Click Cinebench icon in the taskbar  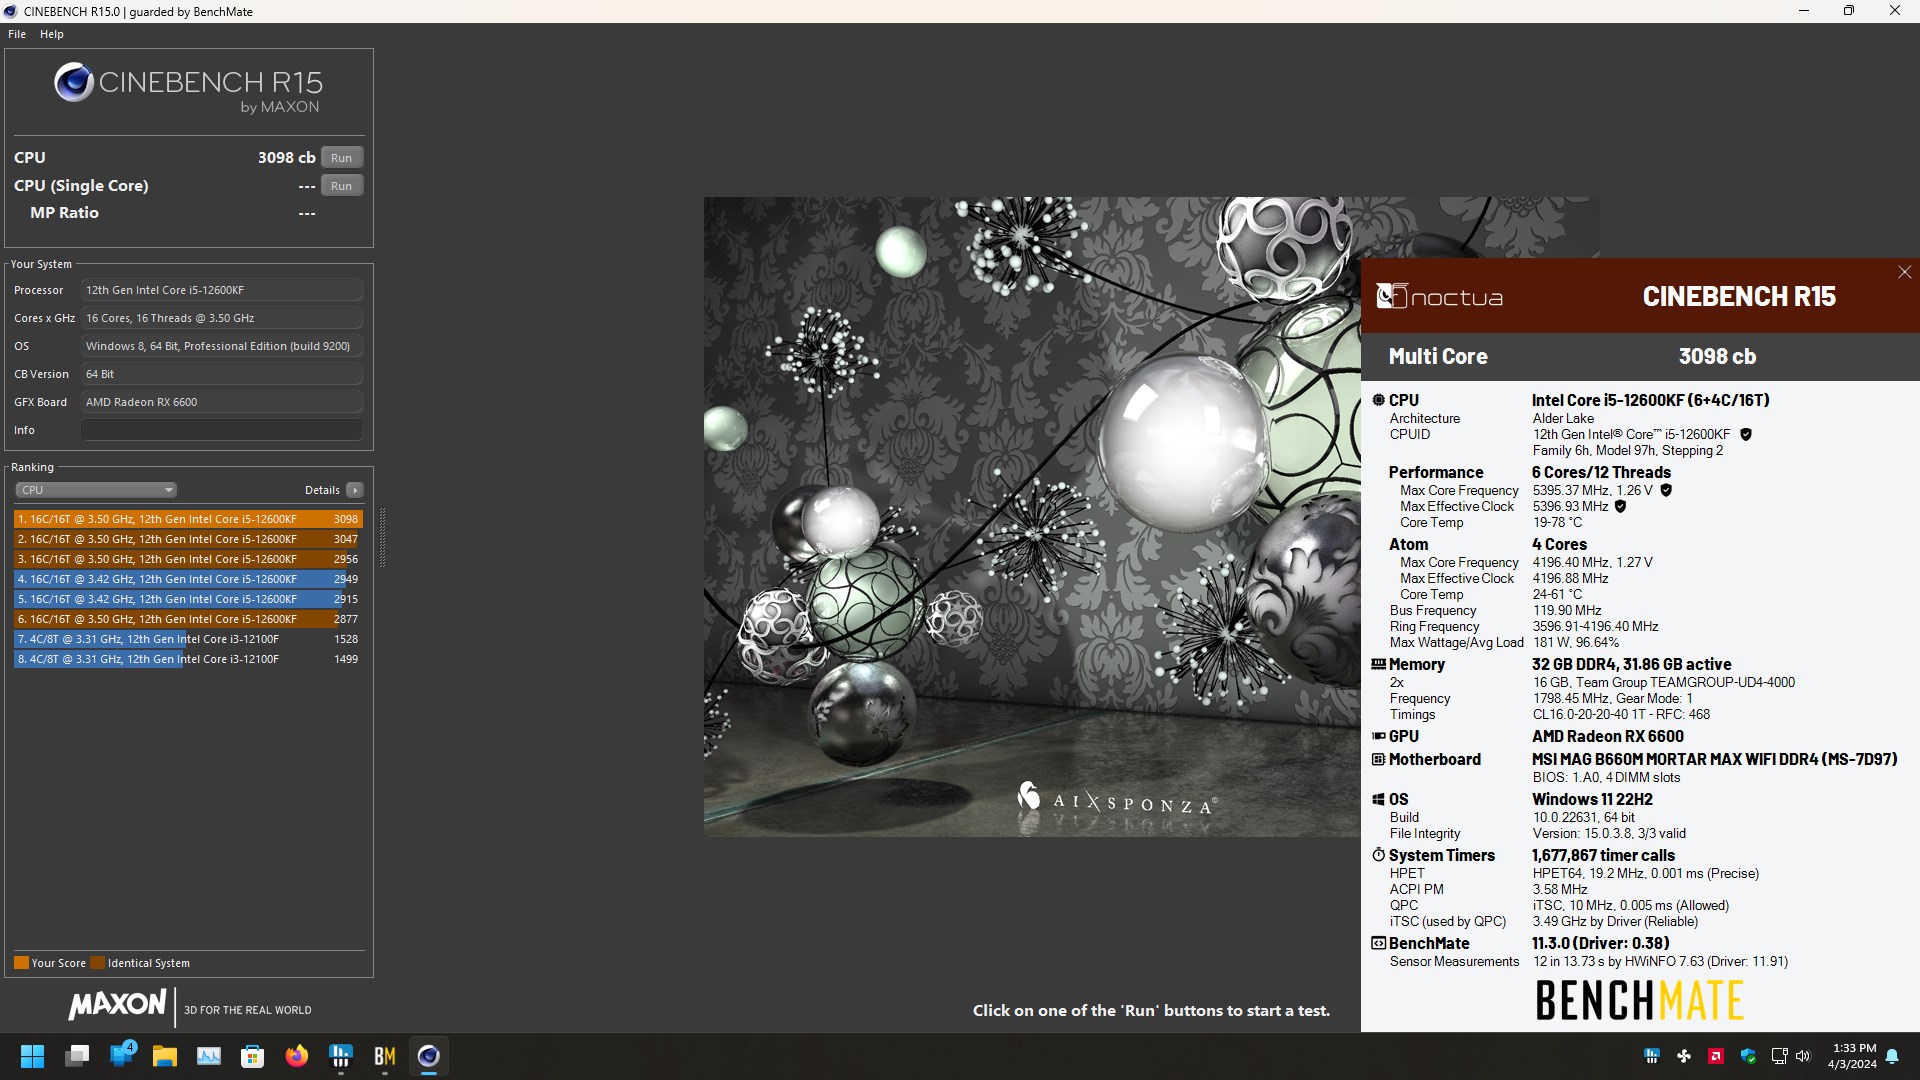(x=429, y=1056)
